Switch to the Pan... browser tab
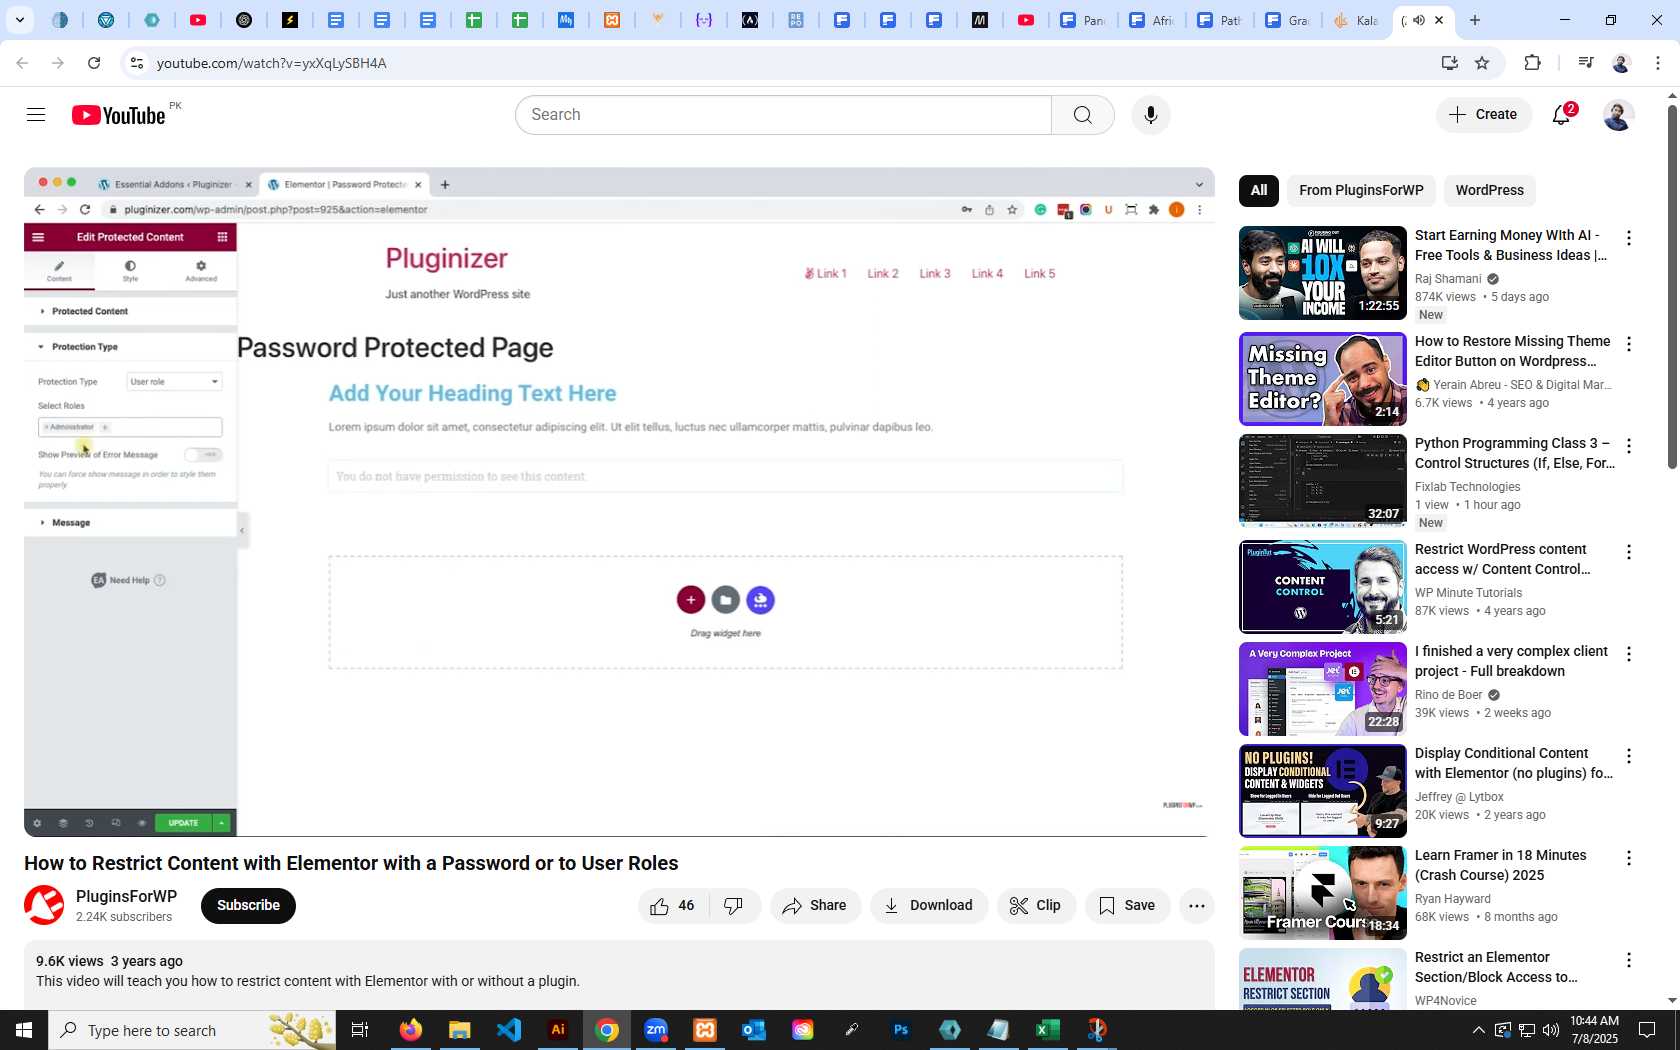This screenshot has height=1050, width=1680. (x=1083, y=20)
